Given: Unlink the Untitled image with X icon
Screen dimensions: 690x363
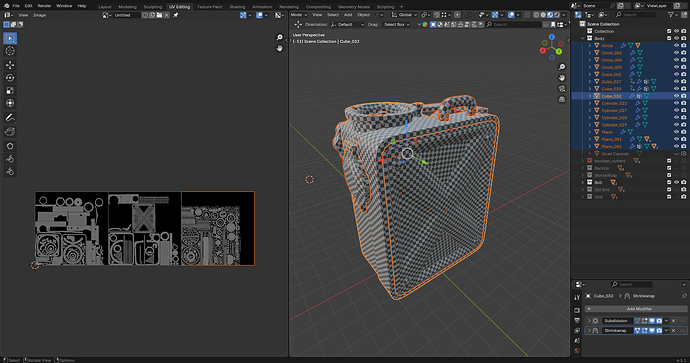Looking at the screenshot, I should click(x=166, y=15).
